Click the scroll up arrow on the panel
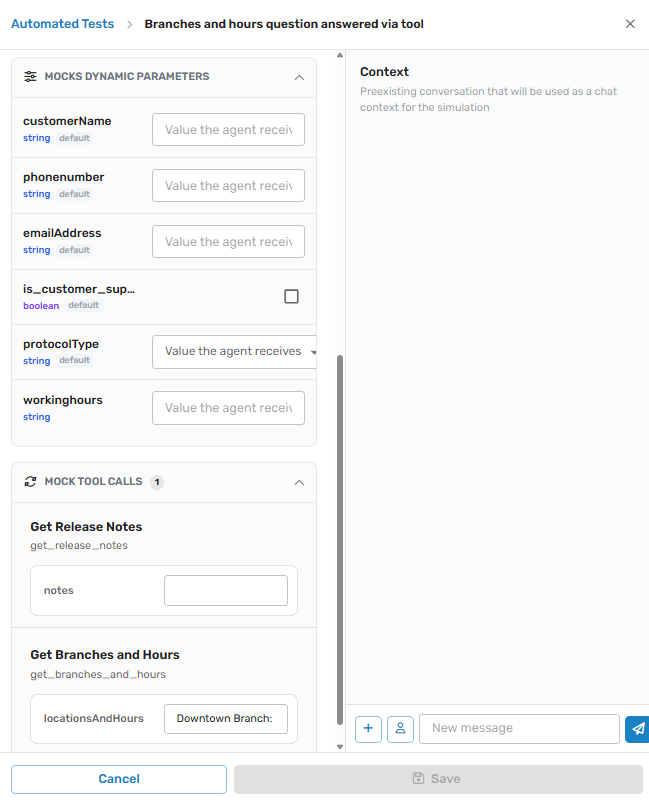The image size is (649, 802). coord(340,55)
